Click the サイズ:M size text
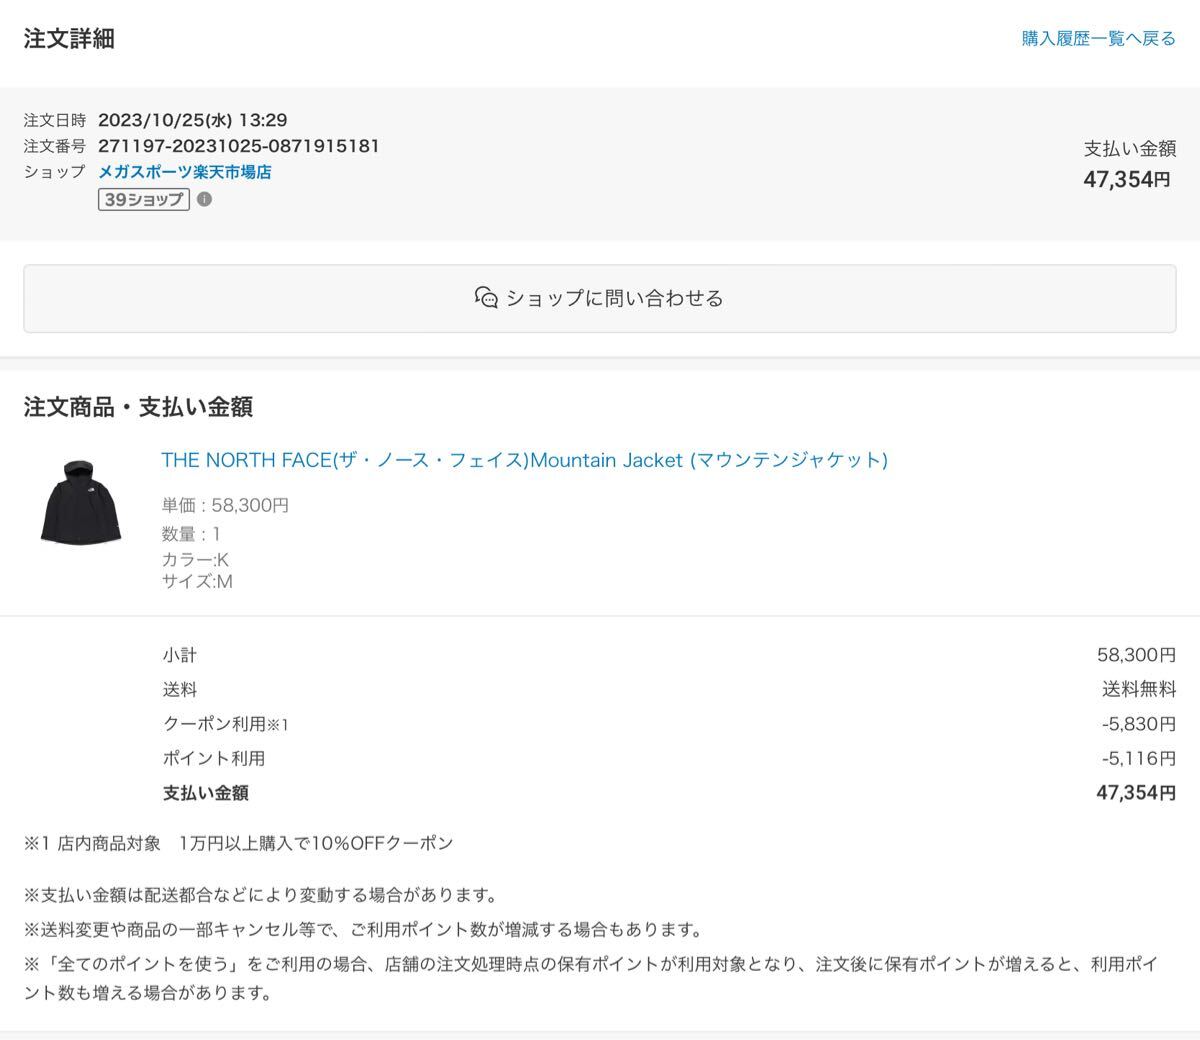Screen dimensions: 1200x1040 (x=197, y=581)
